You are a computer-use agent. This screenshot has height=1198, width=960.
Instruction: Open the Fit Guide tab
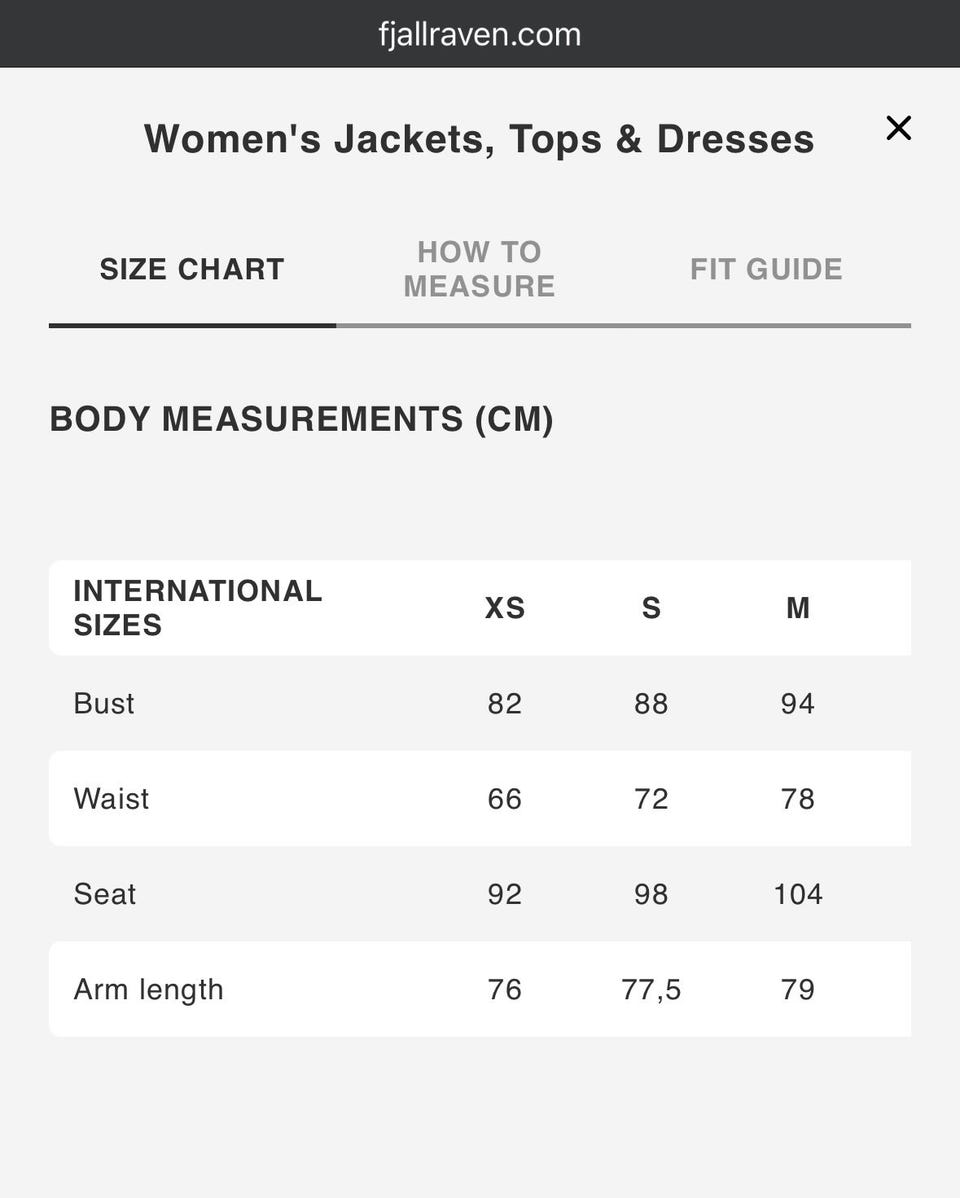pos(766,269)
